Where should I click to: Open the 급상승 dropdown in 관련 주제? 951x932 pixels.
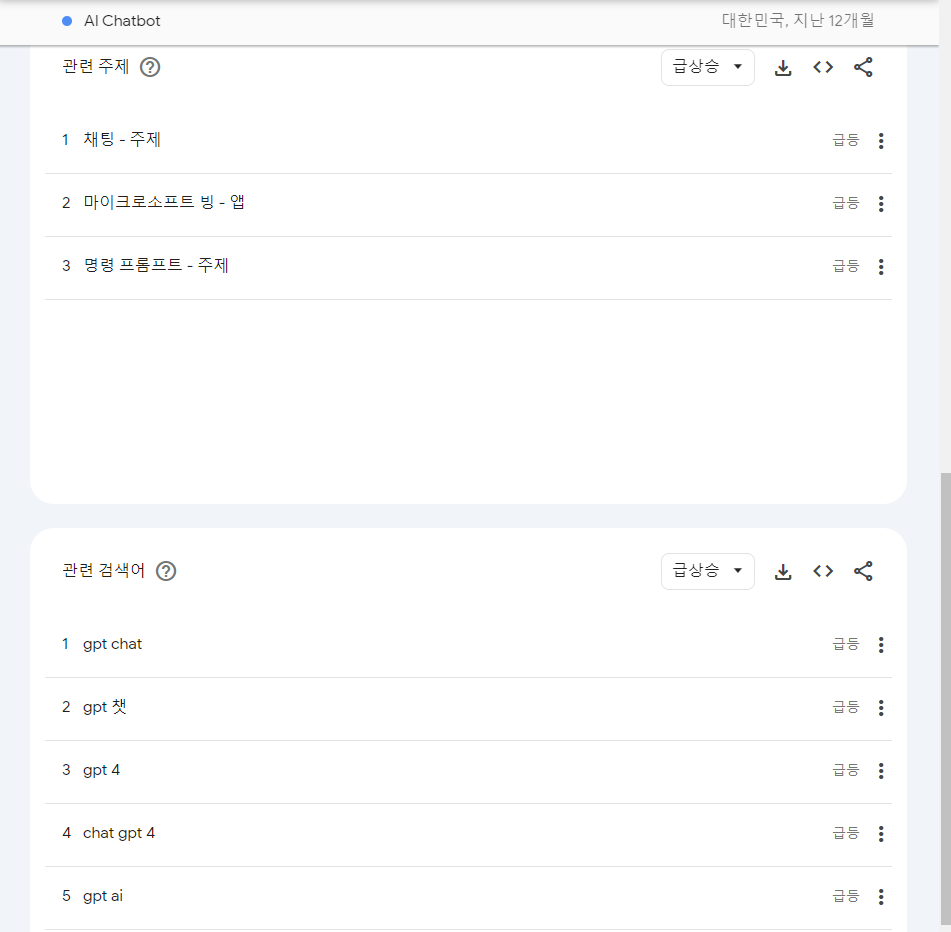[707, 67]
